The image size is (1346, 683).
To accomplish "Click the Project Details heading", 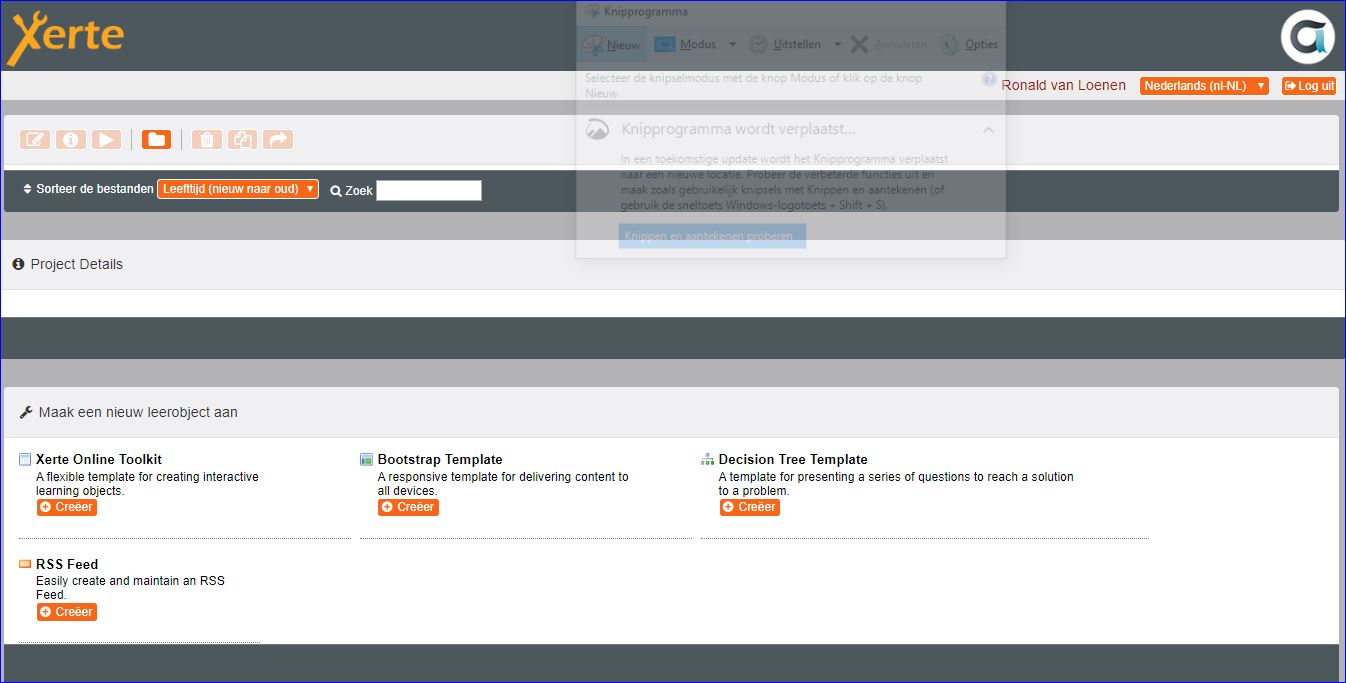I will 77,264.
